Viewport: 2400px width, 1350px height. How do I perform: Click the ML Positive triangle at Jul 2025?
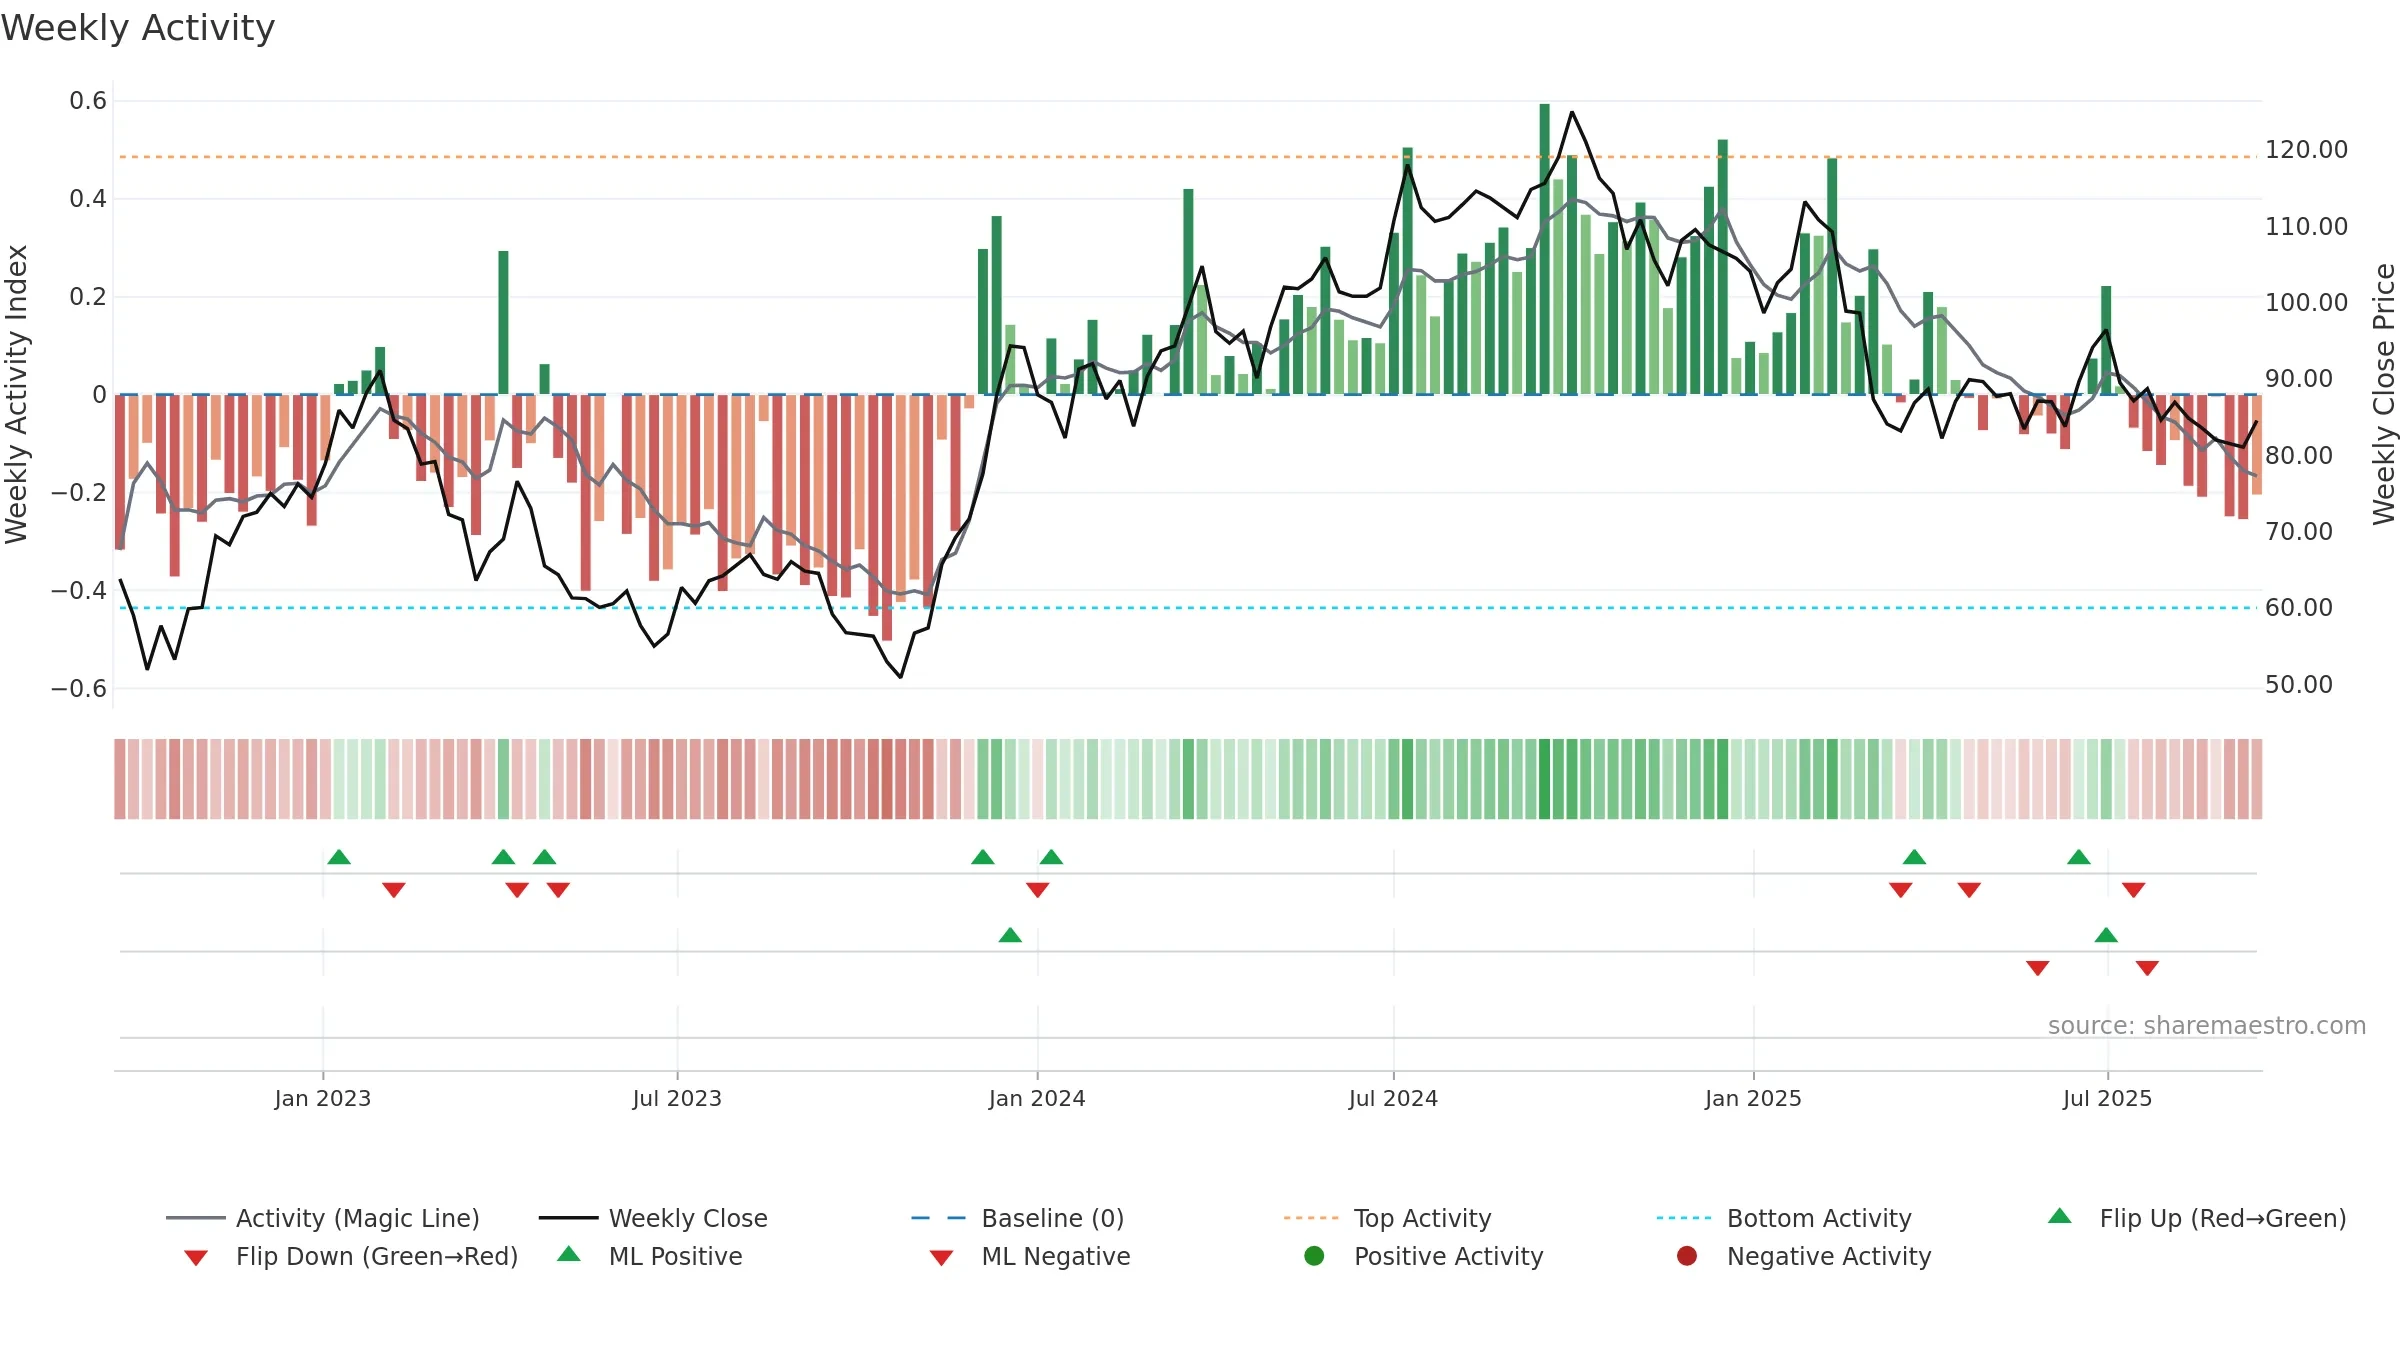2106,935
